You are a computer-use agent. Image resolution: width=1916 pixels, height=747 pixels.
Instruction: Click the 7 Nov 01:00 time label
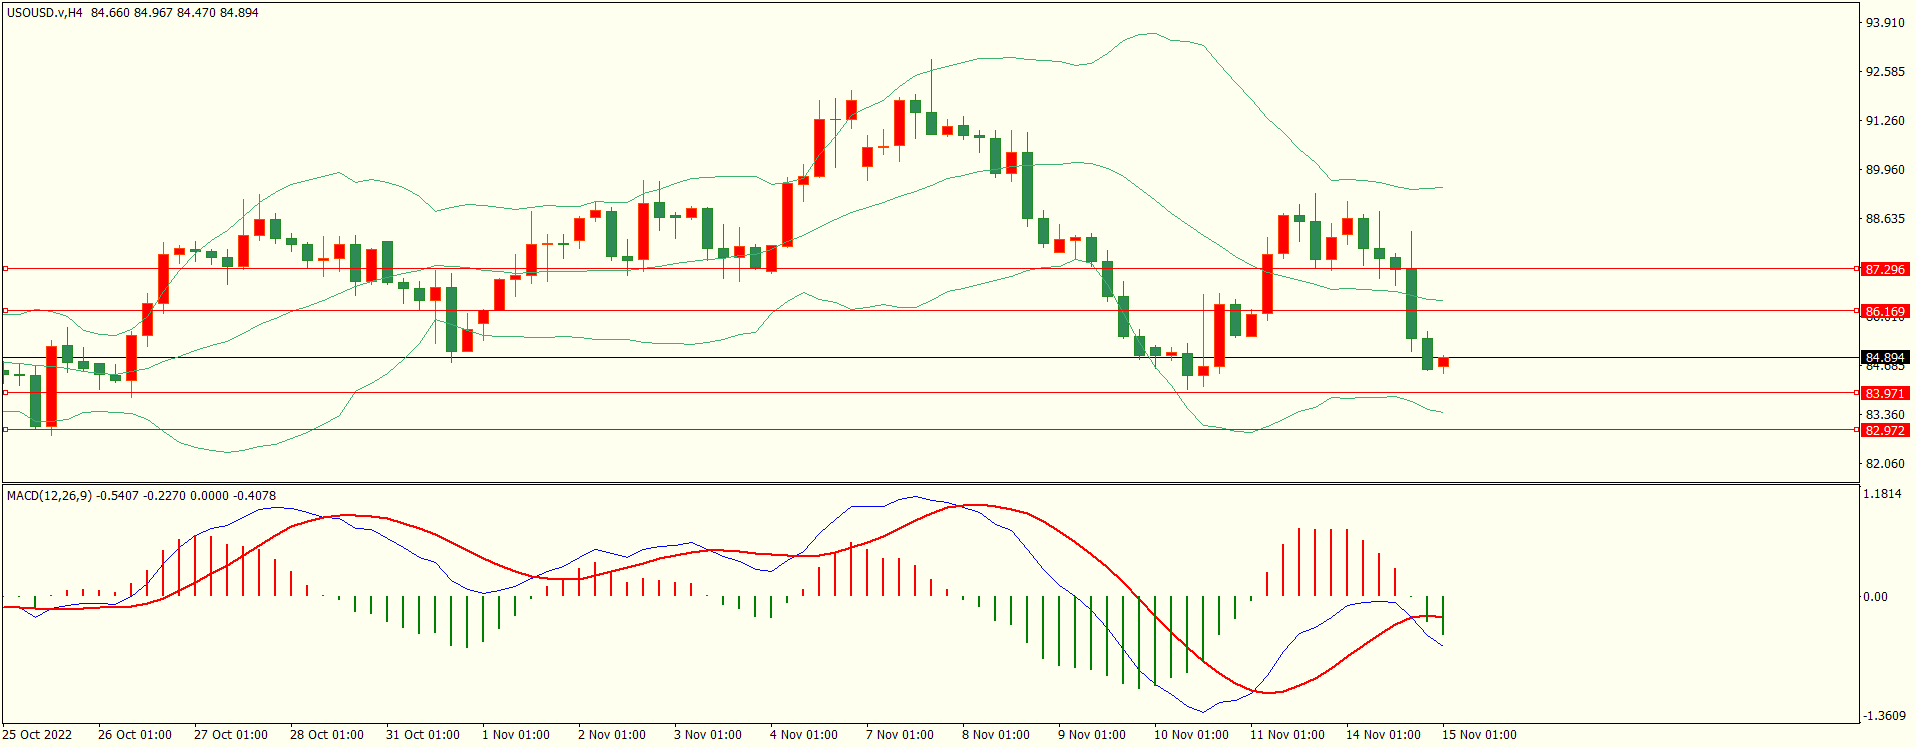(x=900, y=734)
